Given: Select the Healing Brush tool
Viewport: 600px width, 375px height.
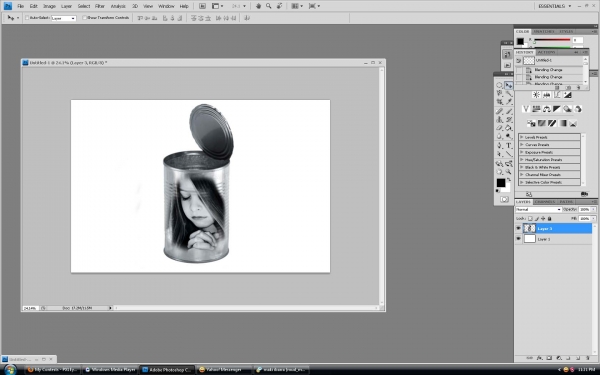Looking at the screenshot, I should click(x=500, y=111).
